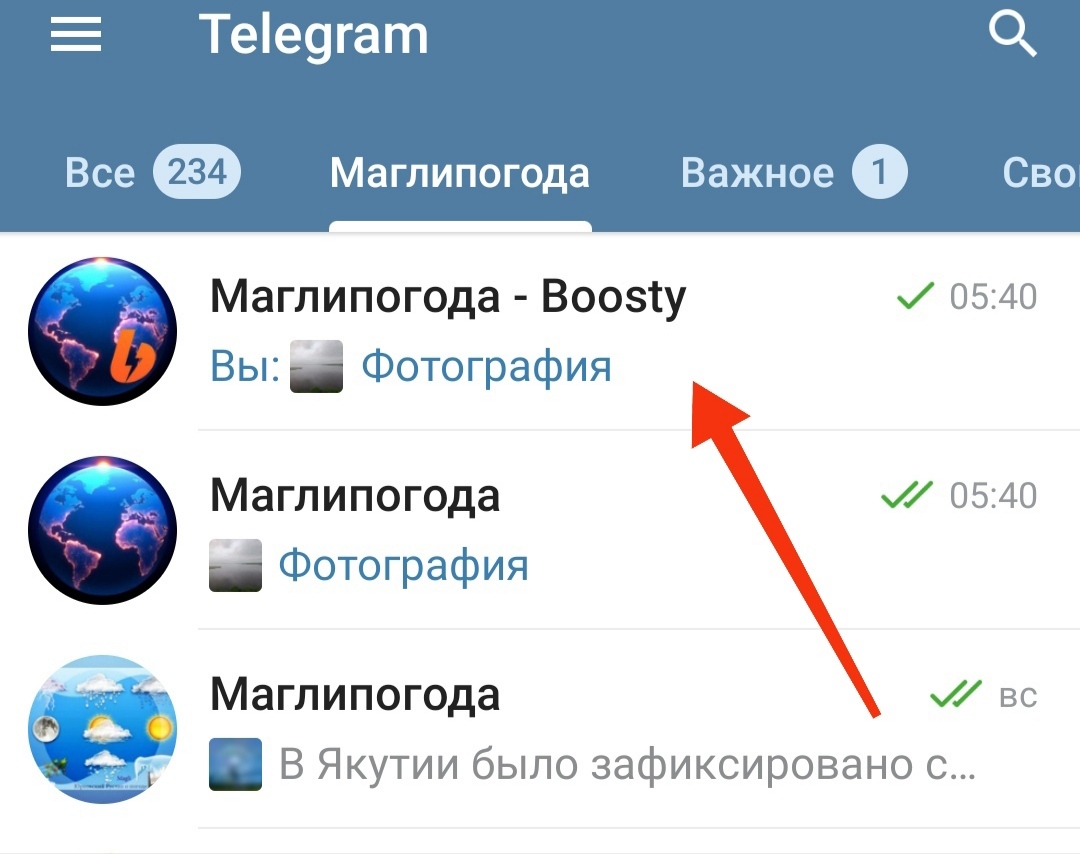Select the Маглипогода folder tab
The image size is (1080, 854).
(x=459, y=172)
